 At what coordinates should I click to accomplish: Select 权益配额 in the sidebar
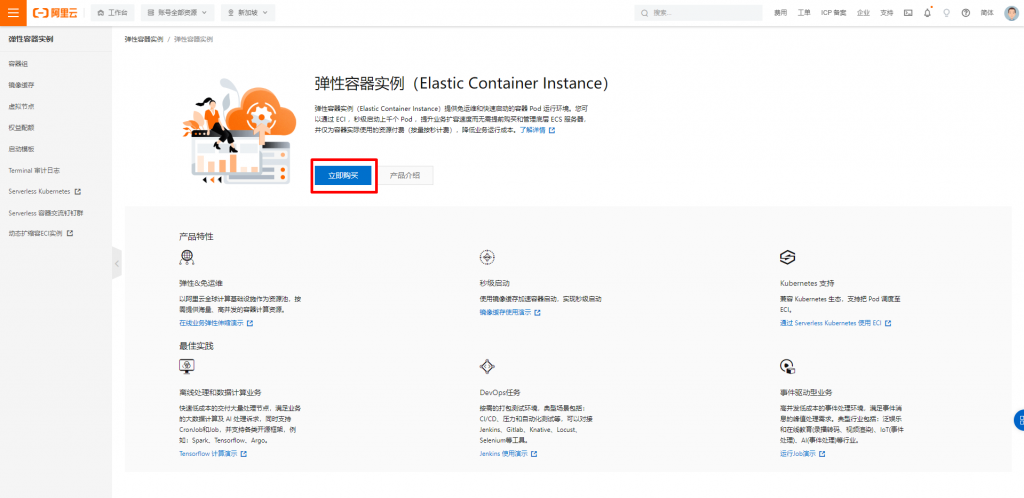[22, 128]
